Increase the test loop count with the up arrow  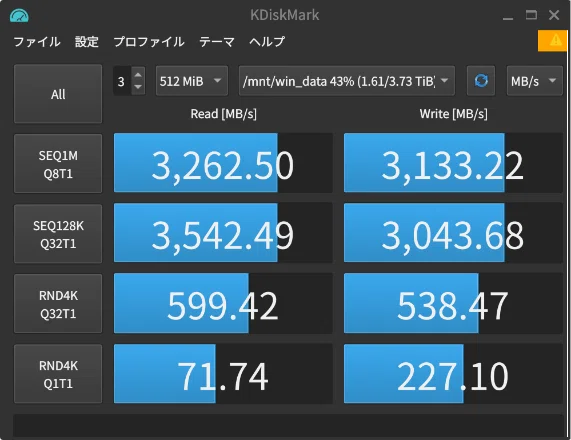[138, 74]
